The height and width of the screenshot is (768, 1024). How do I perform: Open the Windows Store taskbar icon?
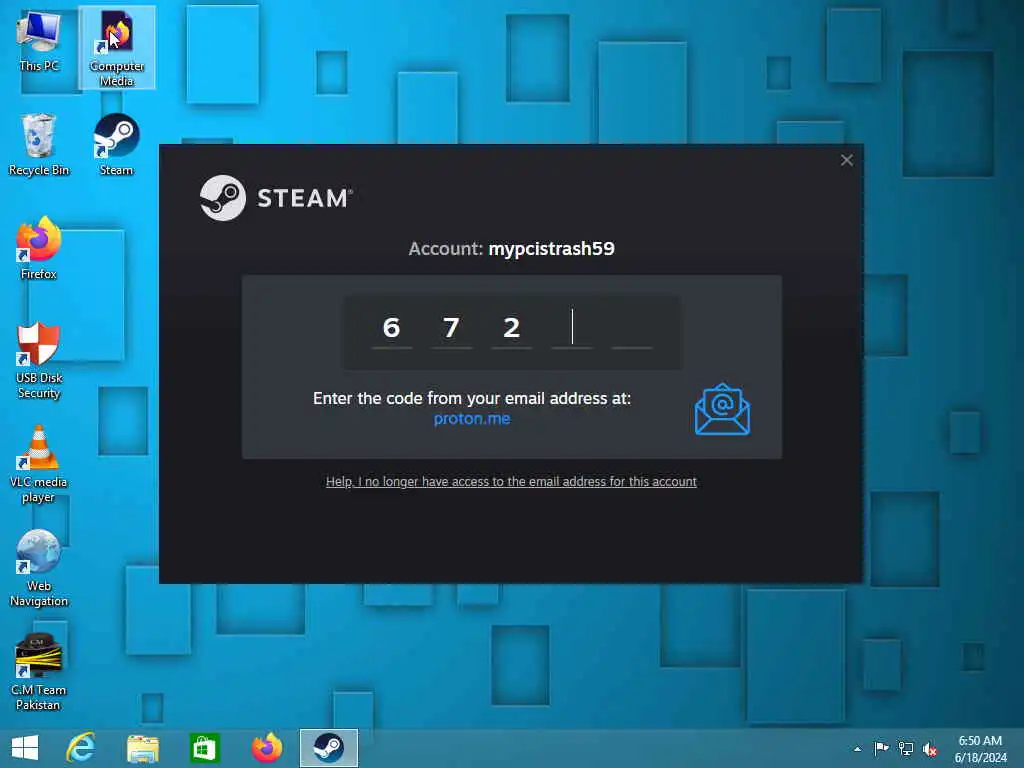click(204, 748)
